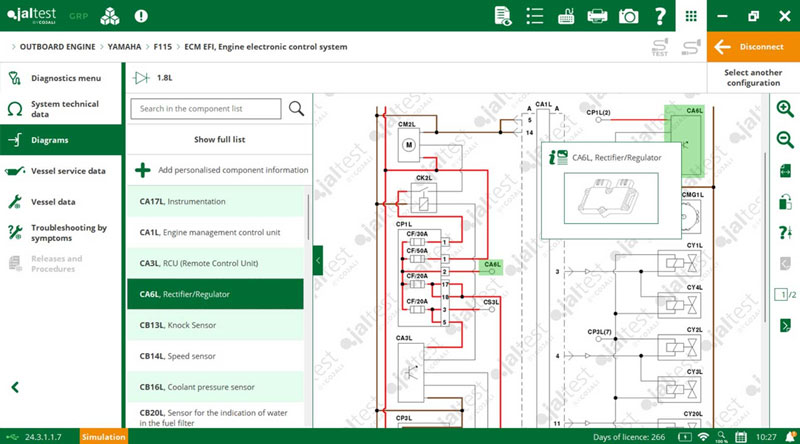Click the alert exclamation icon in header
Viewport: 800px width, 444px height.
click(141, 16)
